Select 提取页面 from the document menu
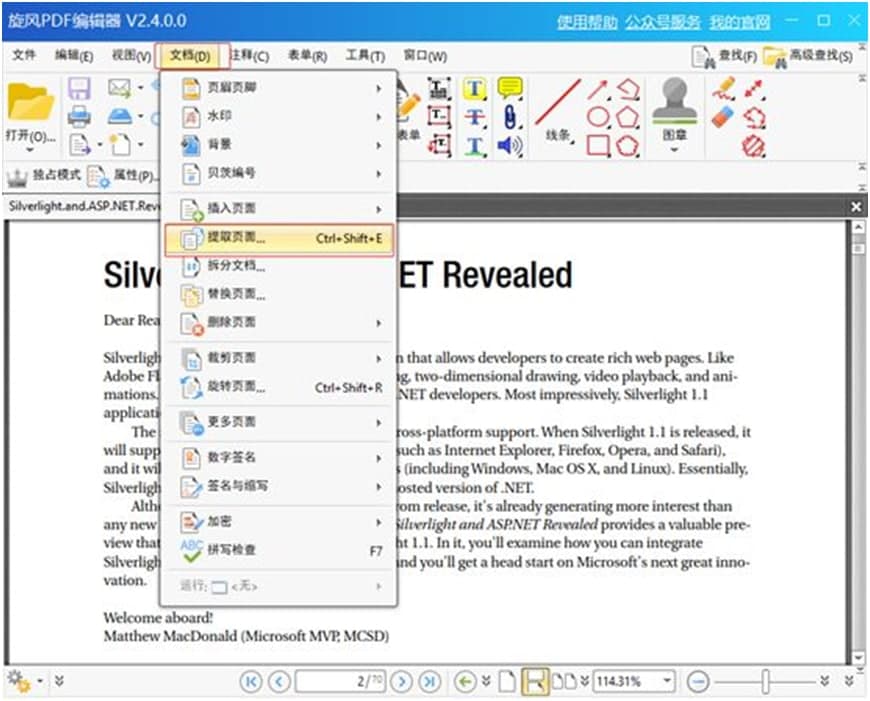 230,239
